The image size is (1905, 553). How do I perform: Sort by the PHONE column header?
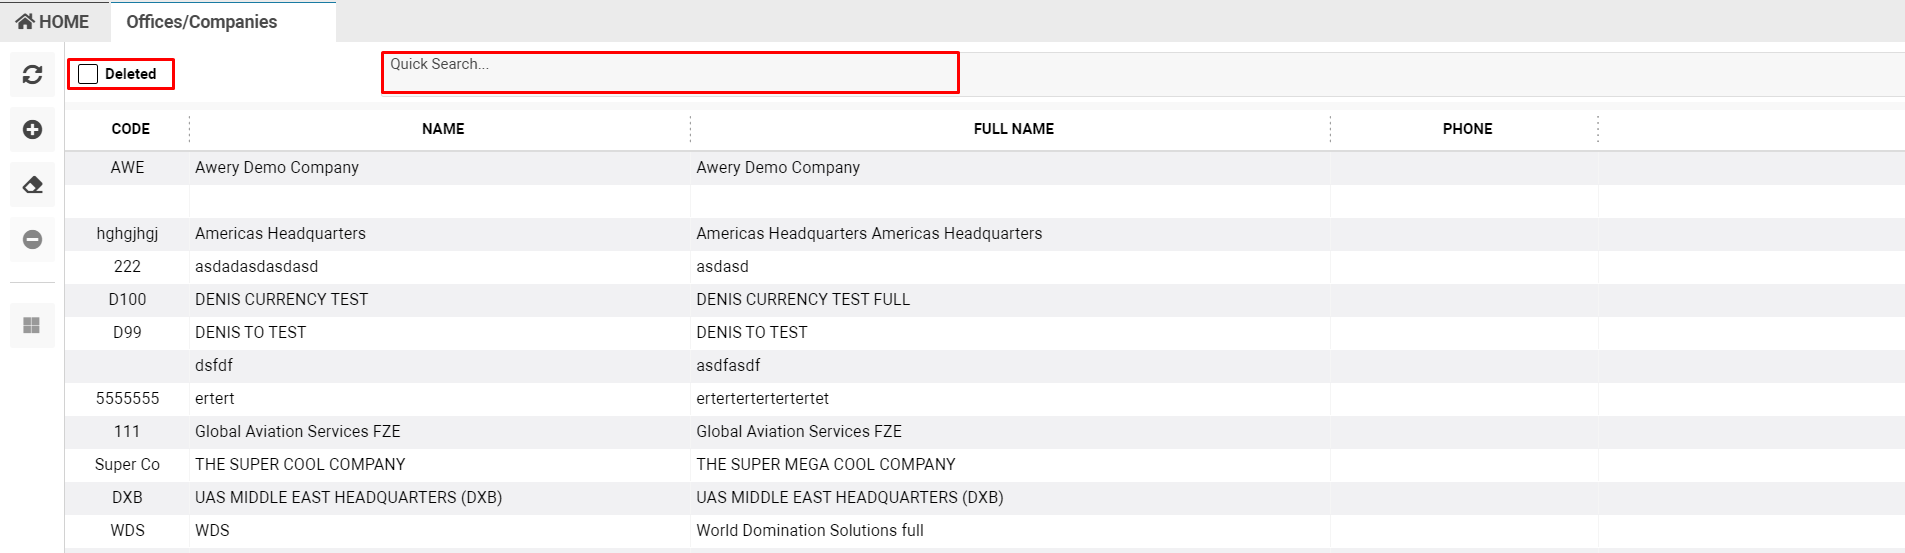coord(1467,129)
